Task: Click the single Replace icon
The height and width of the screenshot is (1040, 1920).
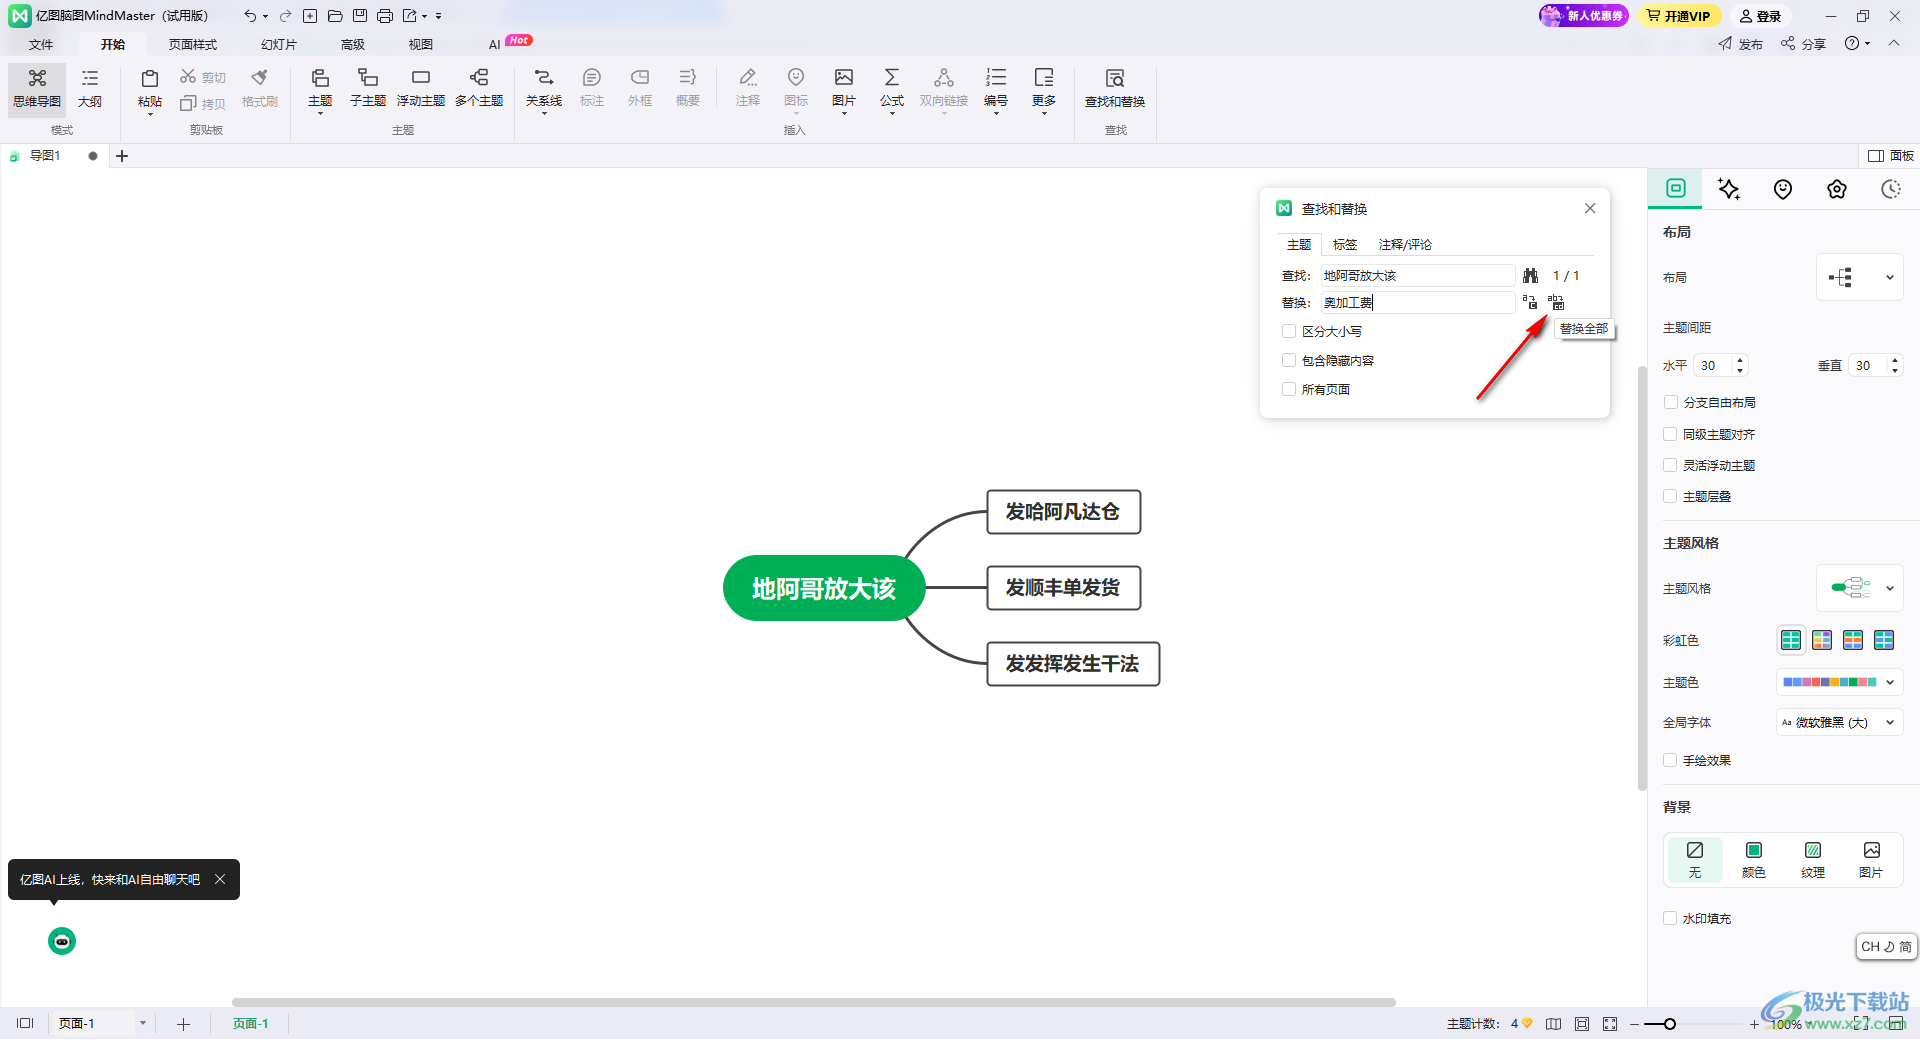Action: tap(1530, 302)
